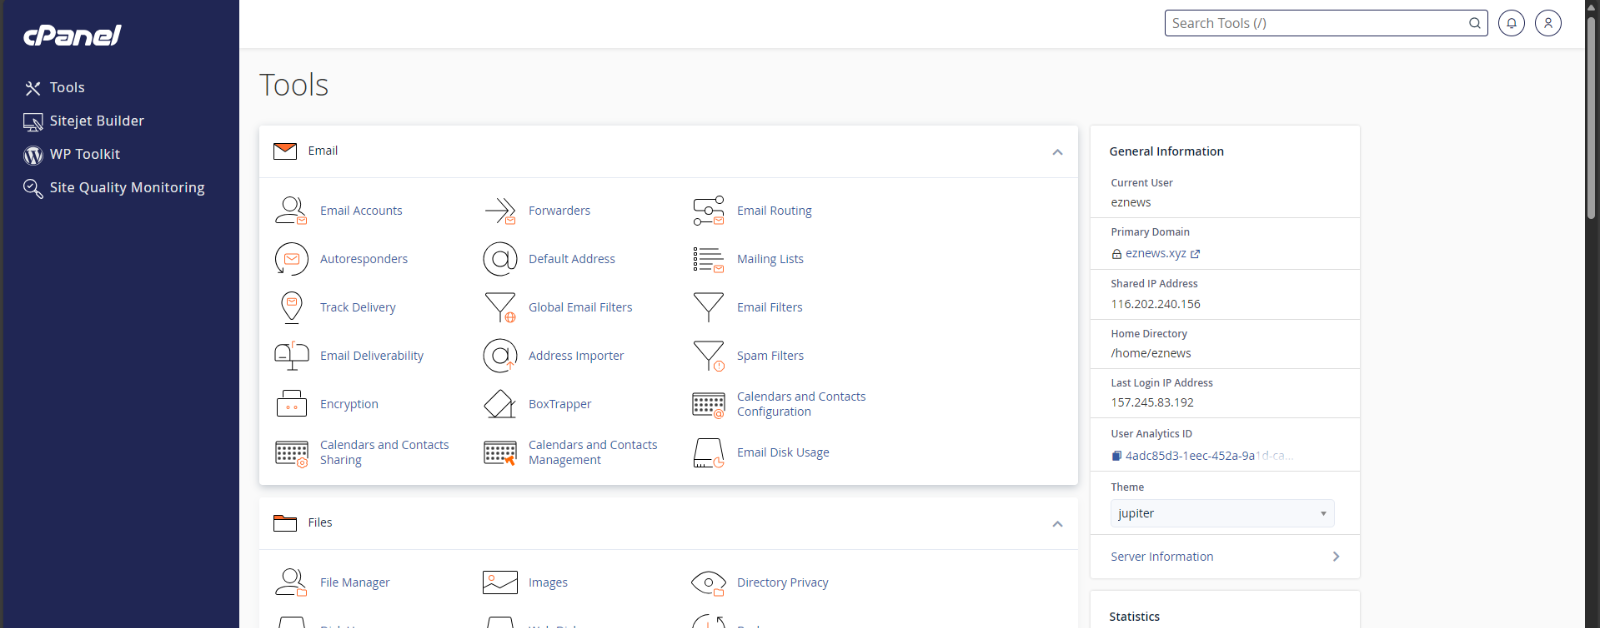Open the Autoresponders link
The height and width of the screenshot is (628, 1600).
click(364, 259)
